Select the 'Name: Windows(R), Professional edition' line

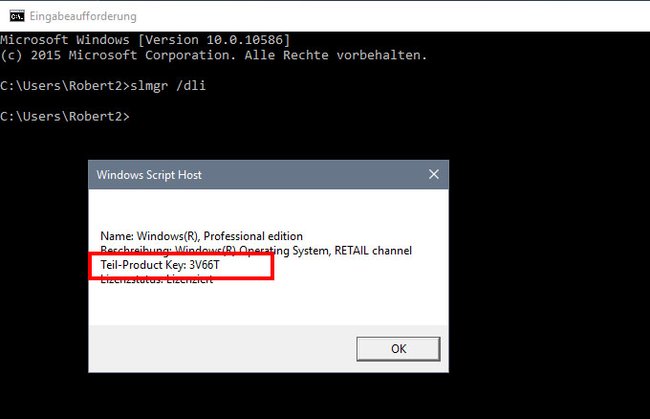pyautogui.click(x=201, y=236)
